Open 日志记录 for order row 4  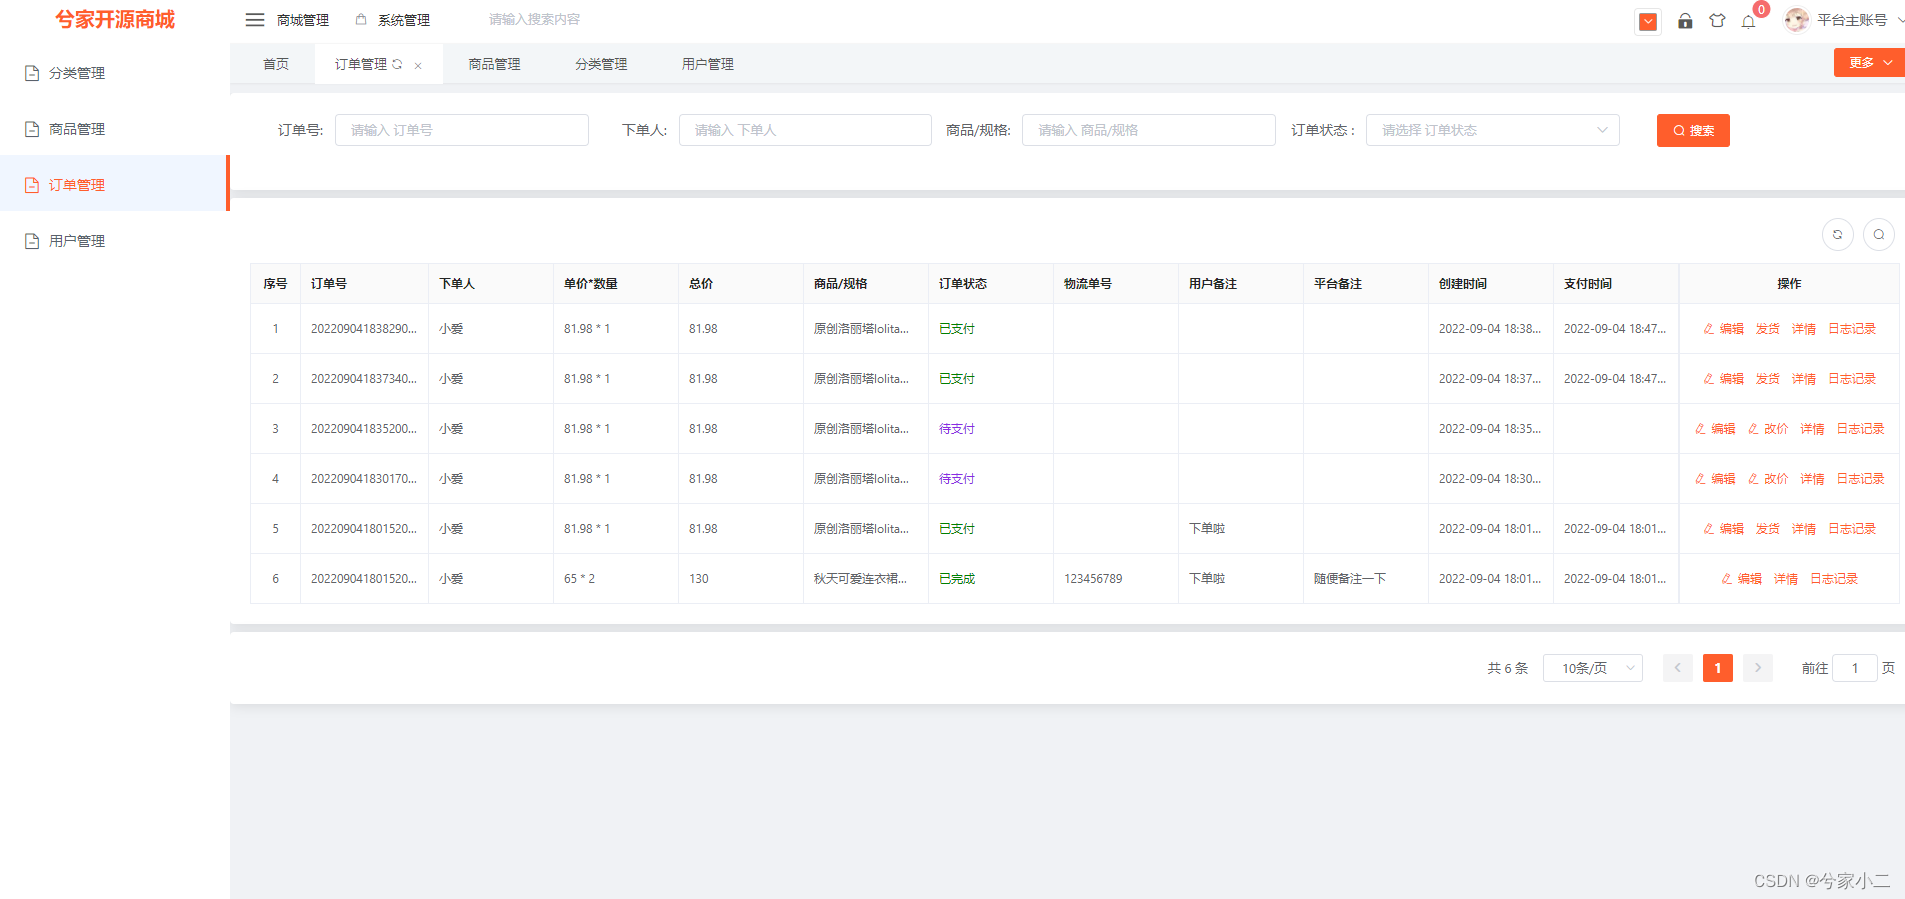pos(1860,479)
